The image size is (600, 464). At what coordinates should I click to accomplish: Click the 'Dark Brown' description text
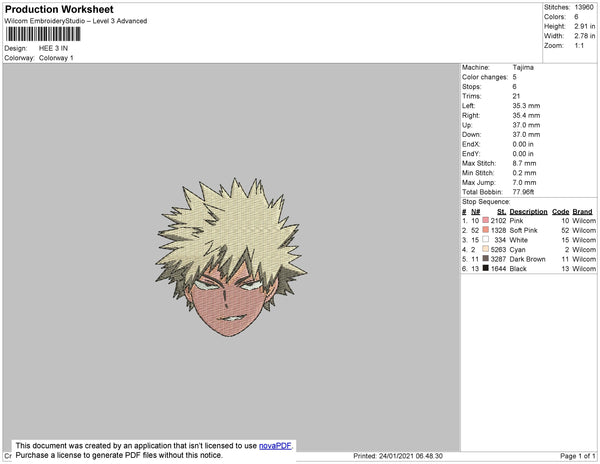[x=527, y=259]
